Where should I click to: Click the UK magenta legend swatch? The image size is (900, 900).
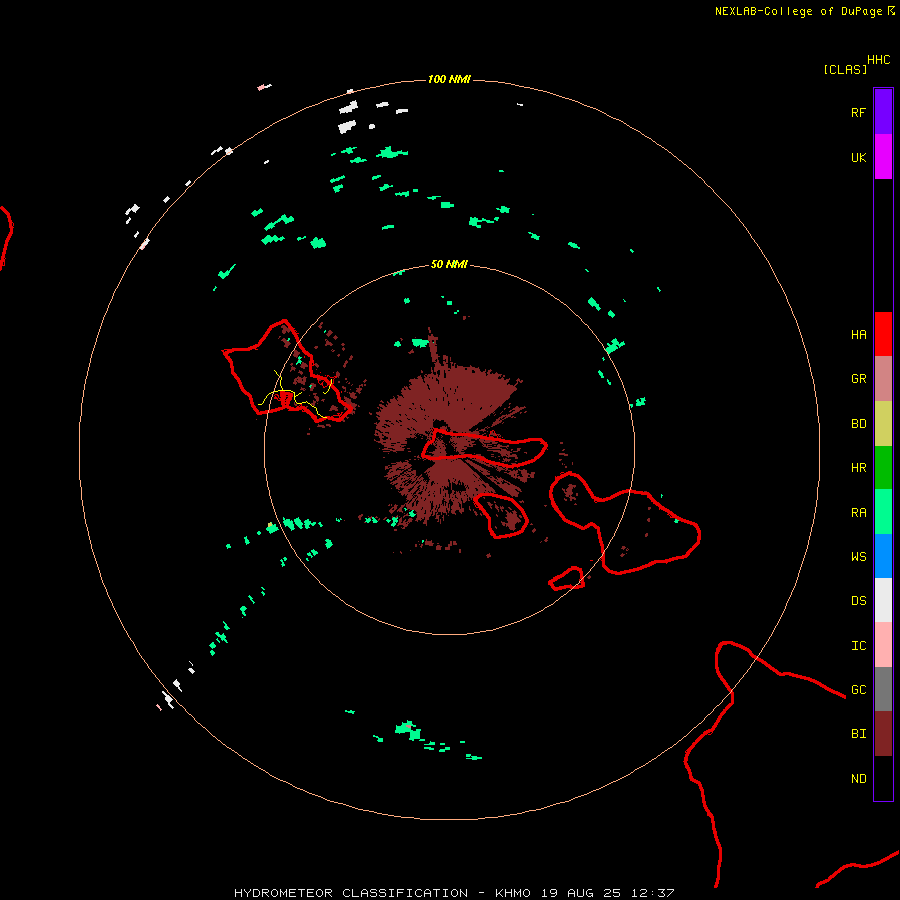[x=883, y=157]
